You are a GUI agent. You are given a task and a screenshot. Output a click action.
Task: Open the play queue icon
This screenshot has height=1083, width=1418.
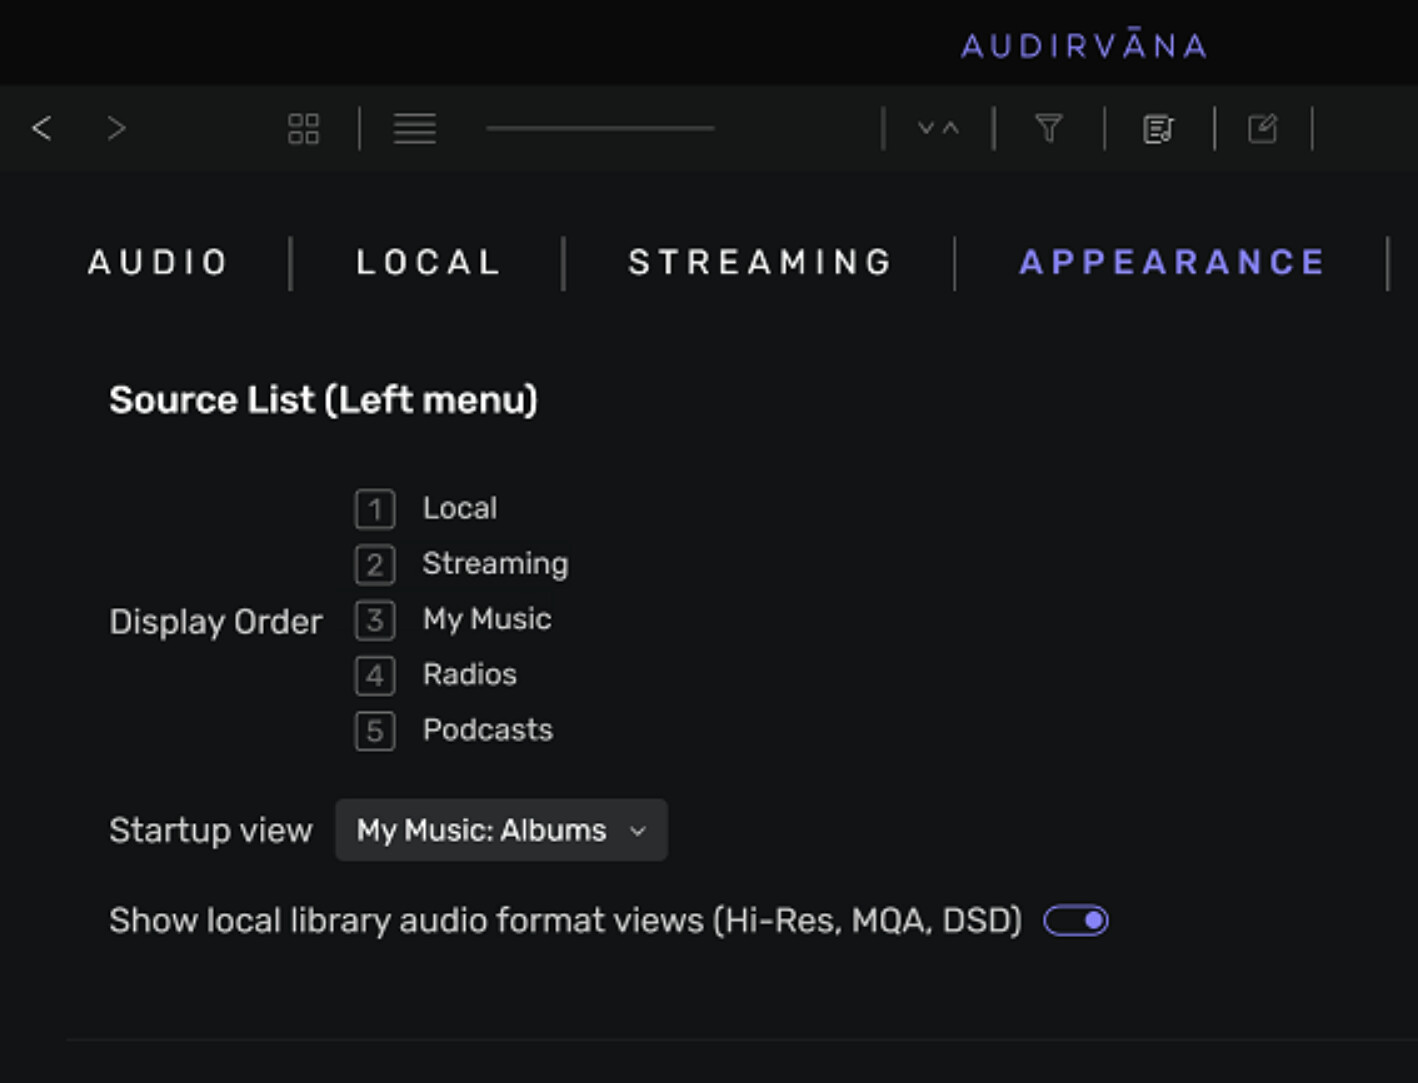pos(1158,129)
